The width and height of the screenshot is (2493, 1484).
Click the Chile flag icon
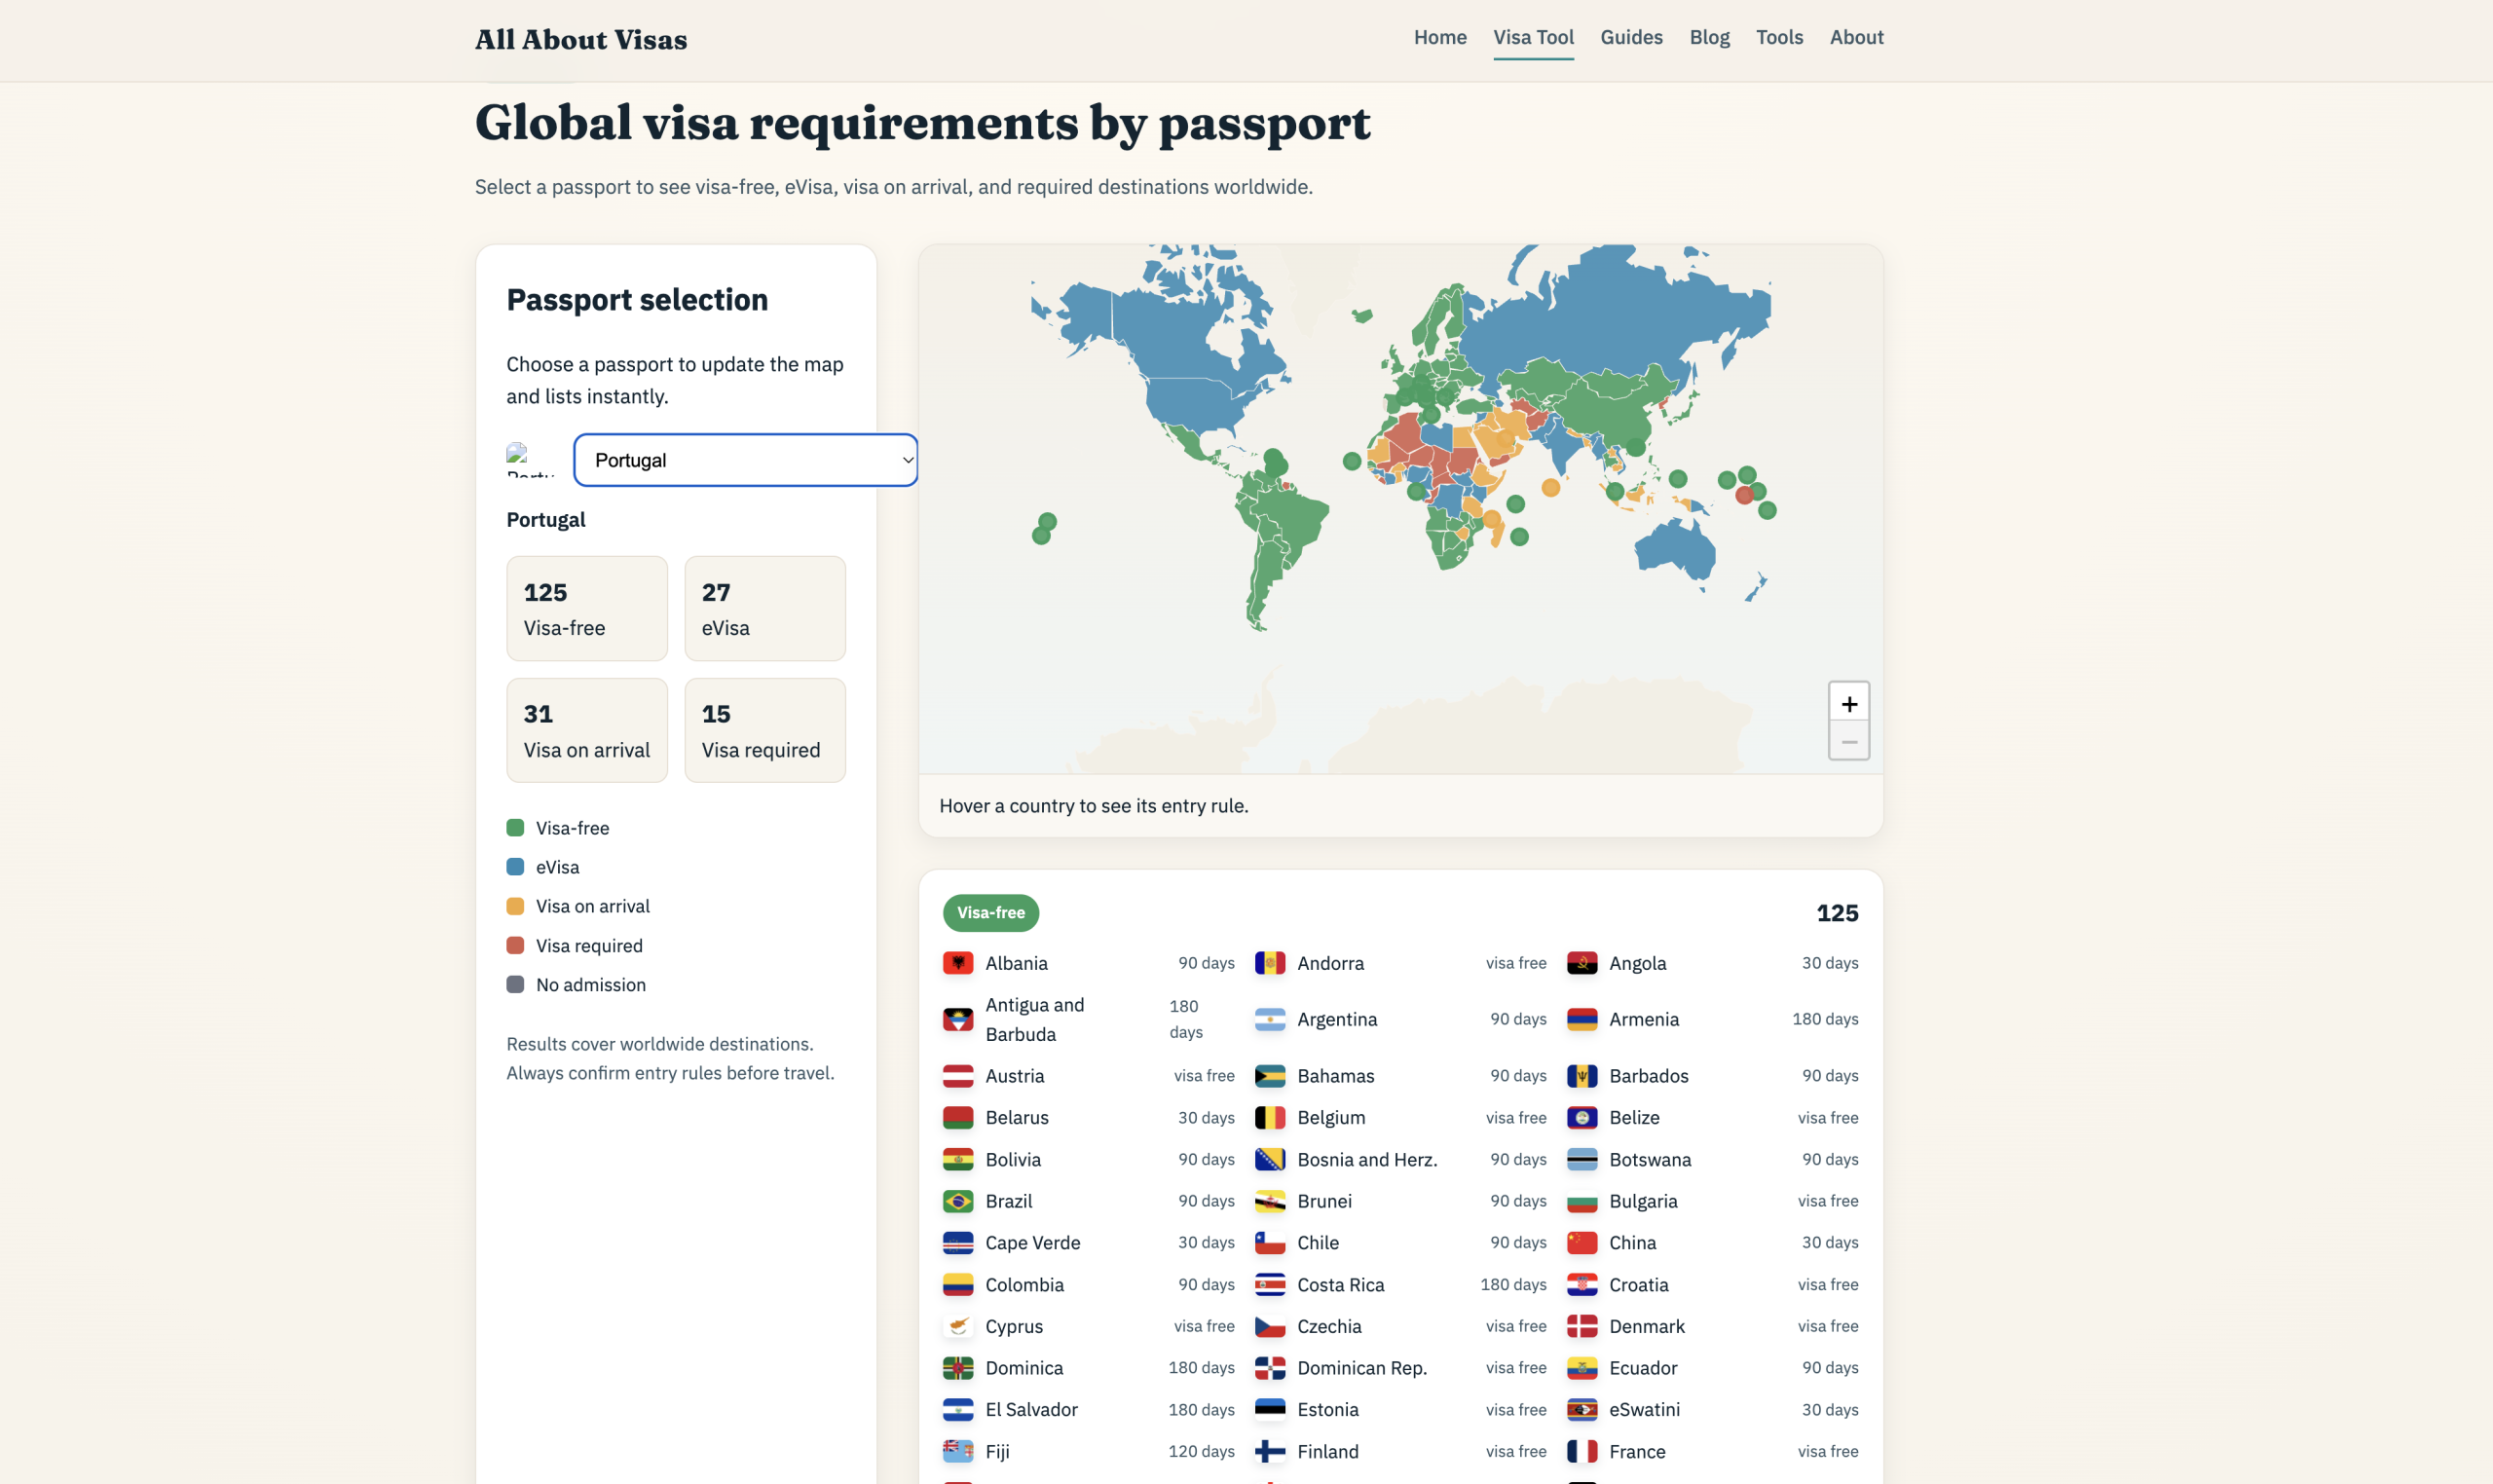[x=1269, y=1243]
